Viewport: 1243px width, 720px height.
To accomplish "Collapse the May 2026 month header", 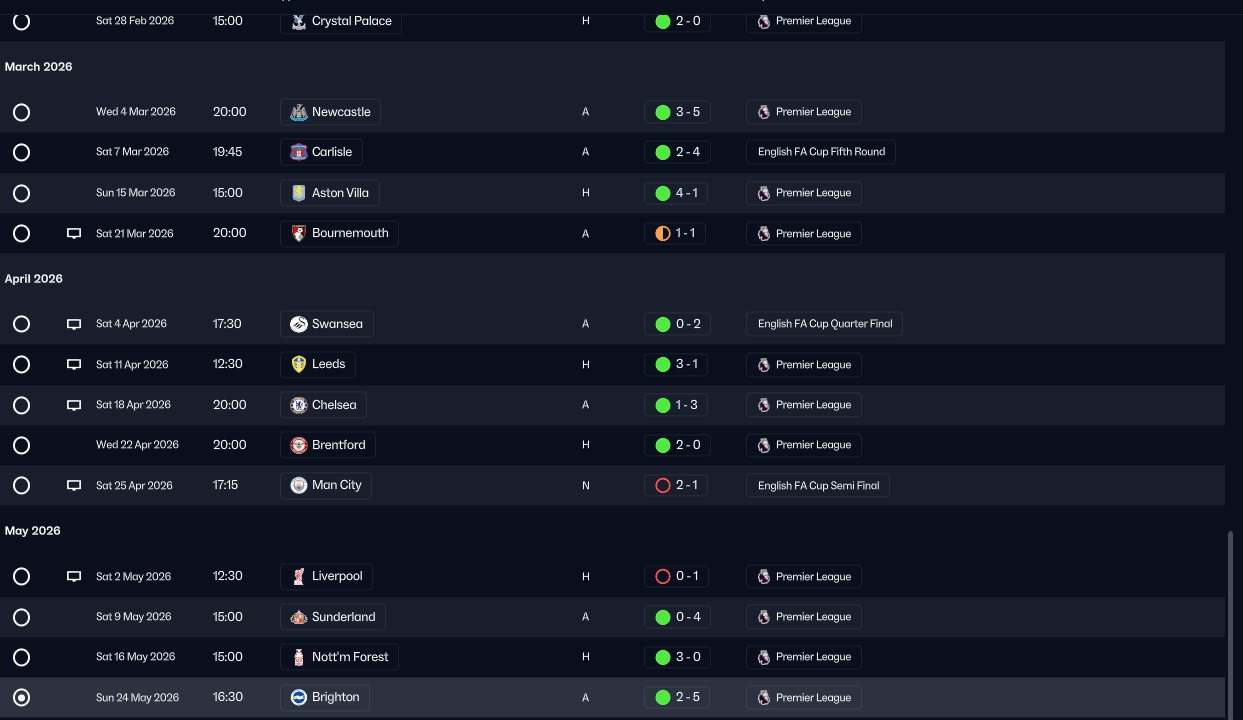I will tap(33, 531).
